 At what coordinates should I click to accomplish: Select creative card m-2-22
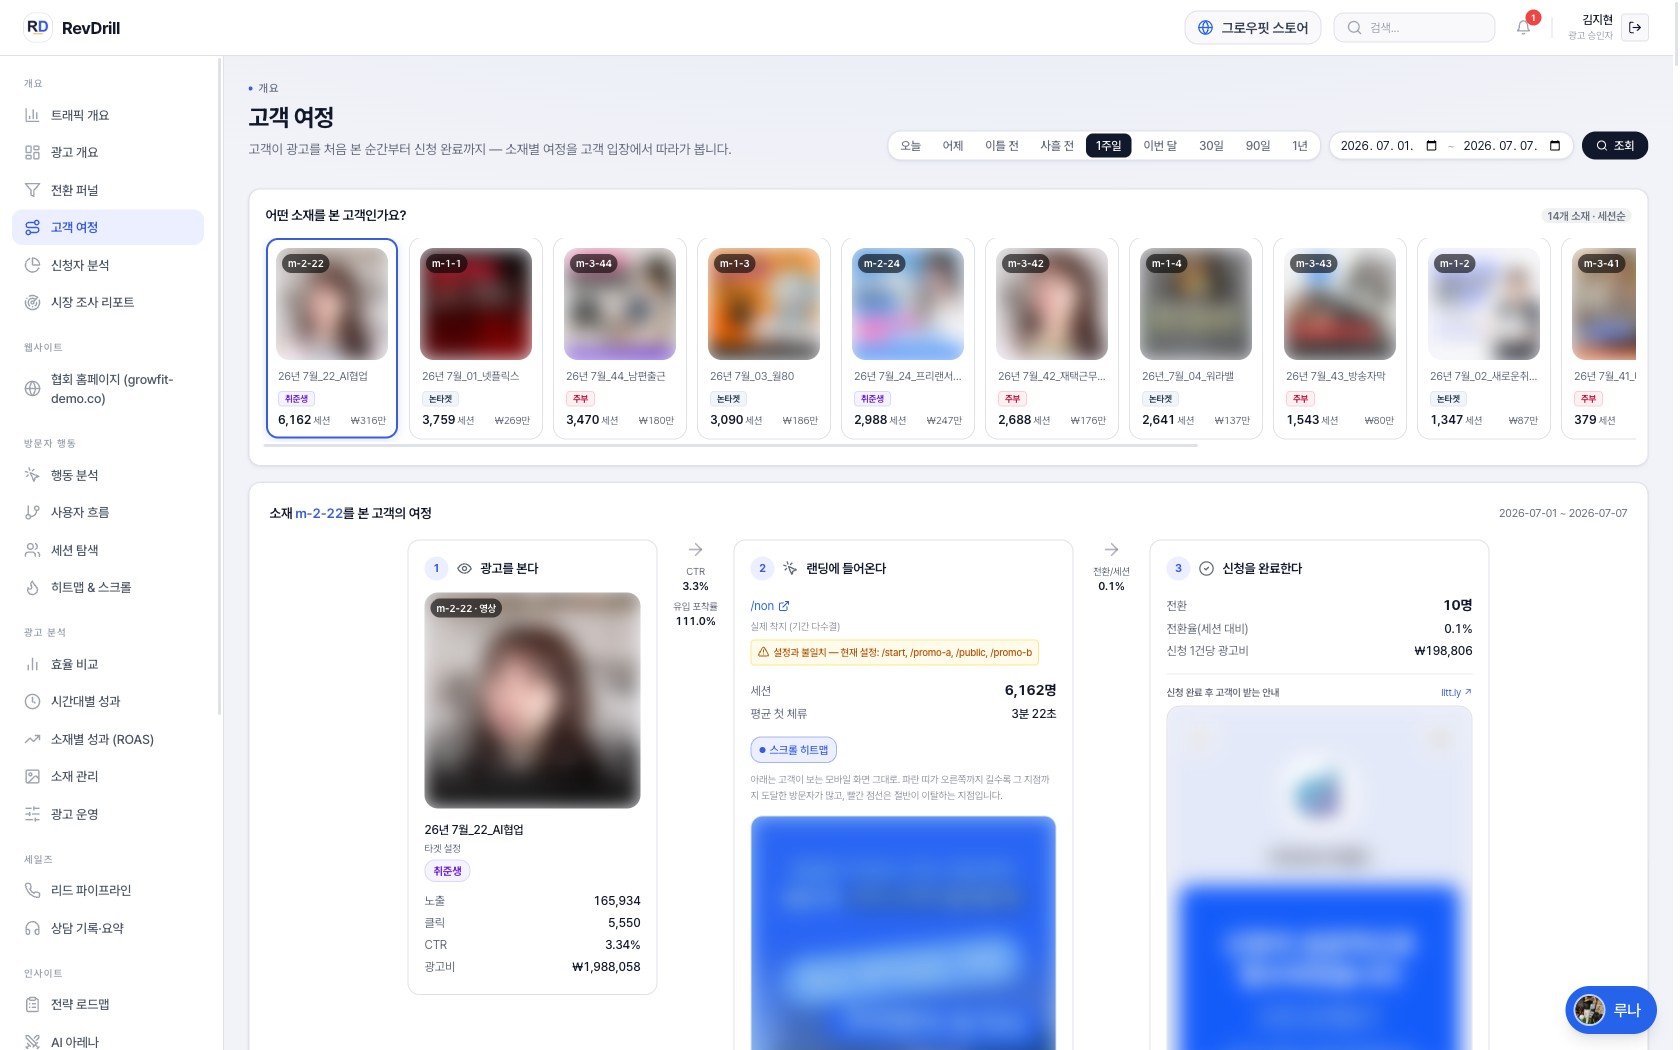tap(332, 338)
